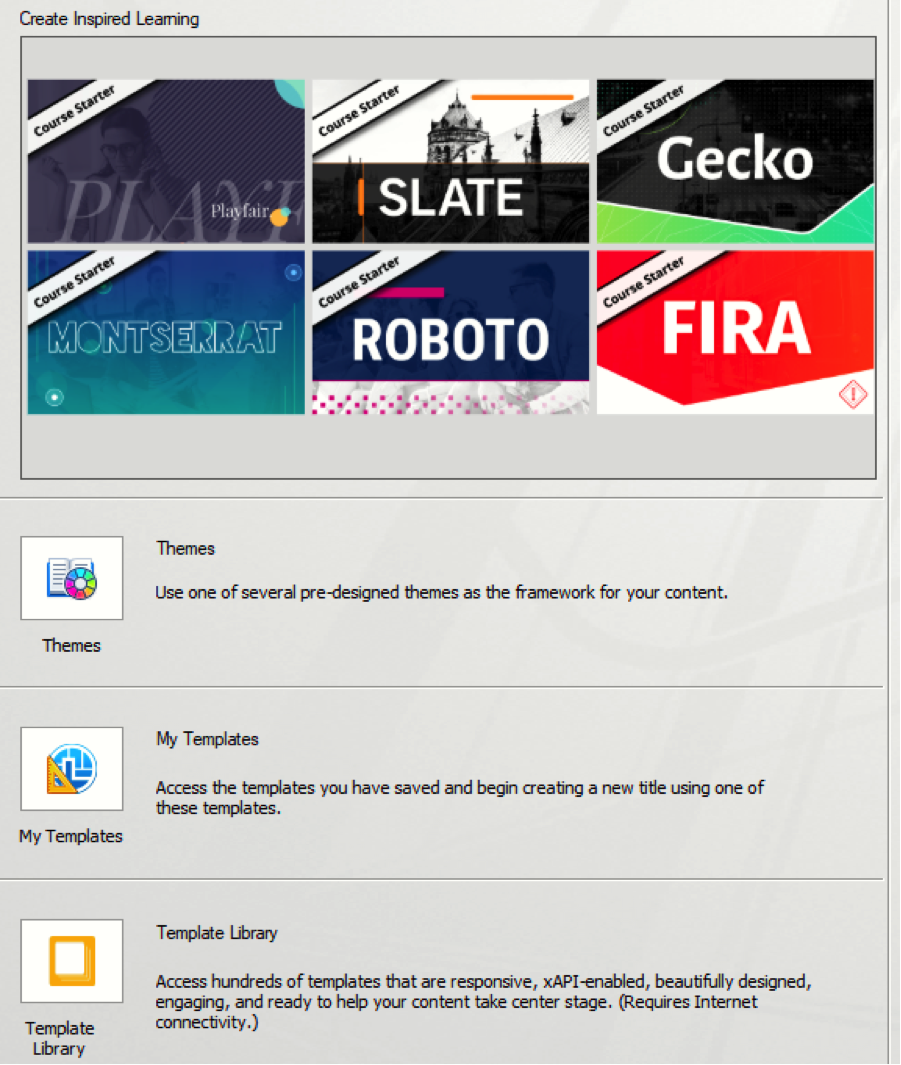Click the pre-designed themes description text

click(441, 592)
